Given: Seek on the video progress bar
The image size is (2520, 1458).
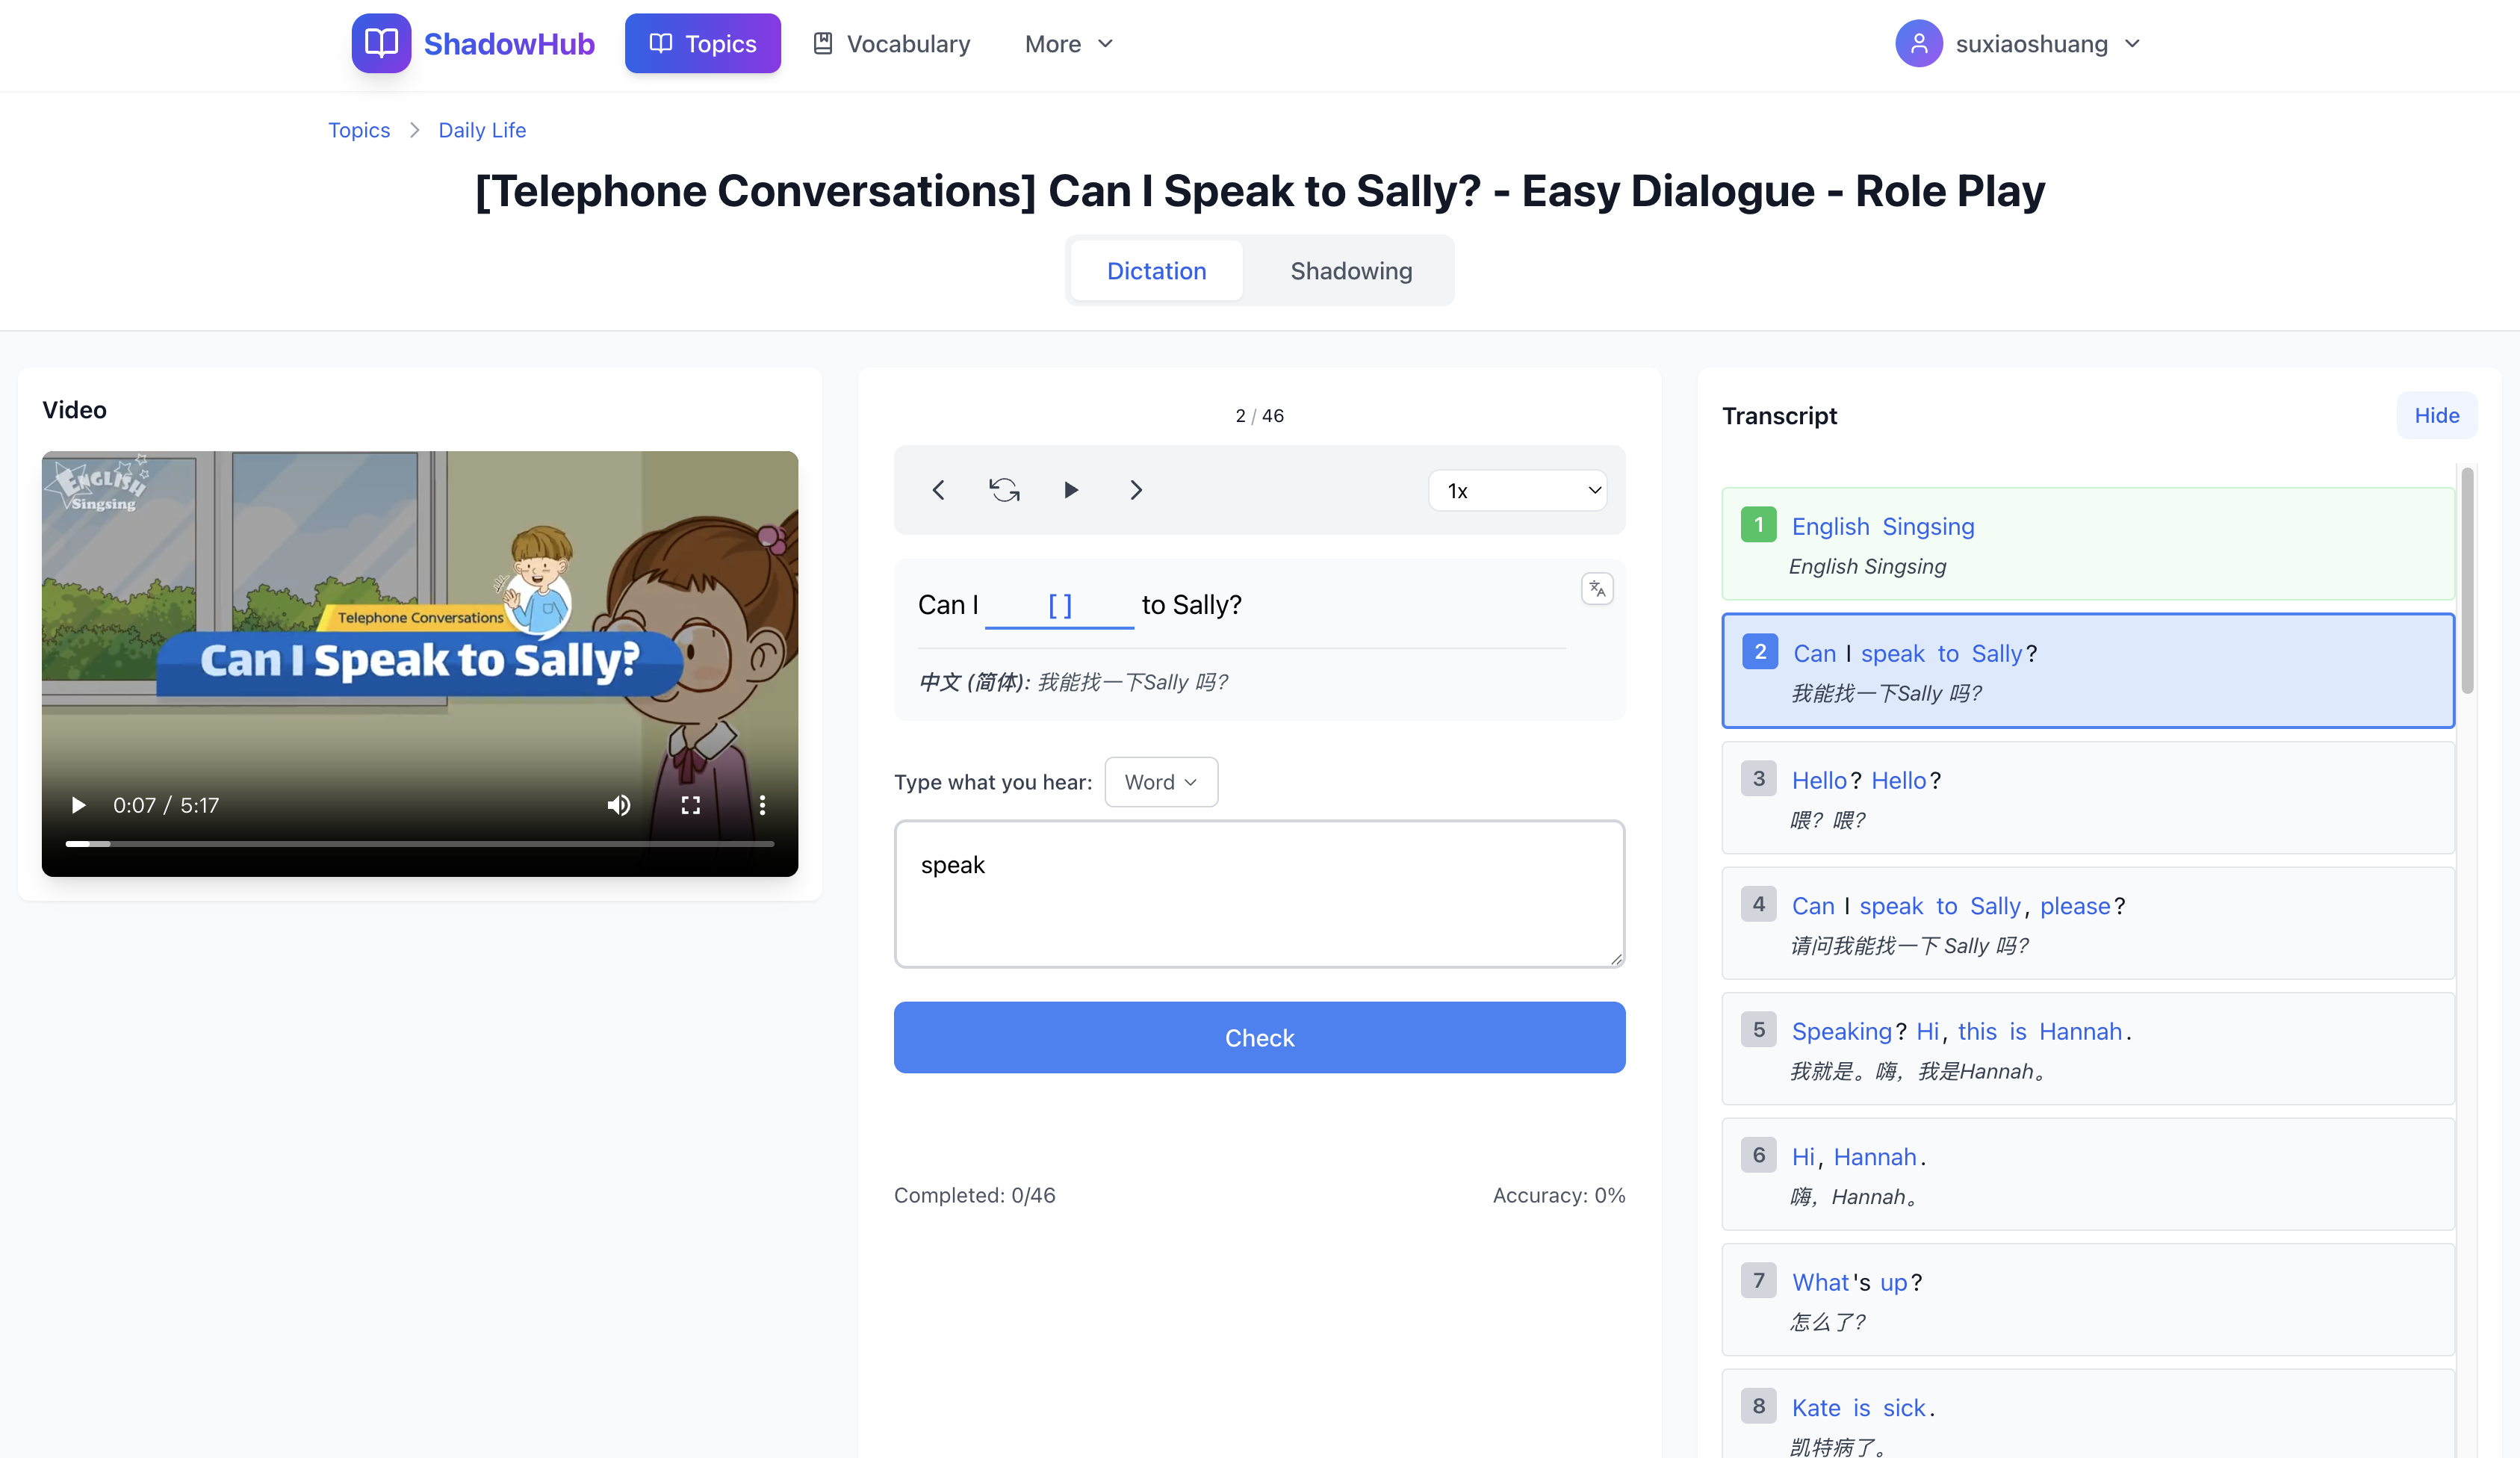Looking at the screenshot, I should (x=419, y=844).
